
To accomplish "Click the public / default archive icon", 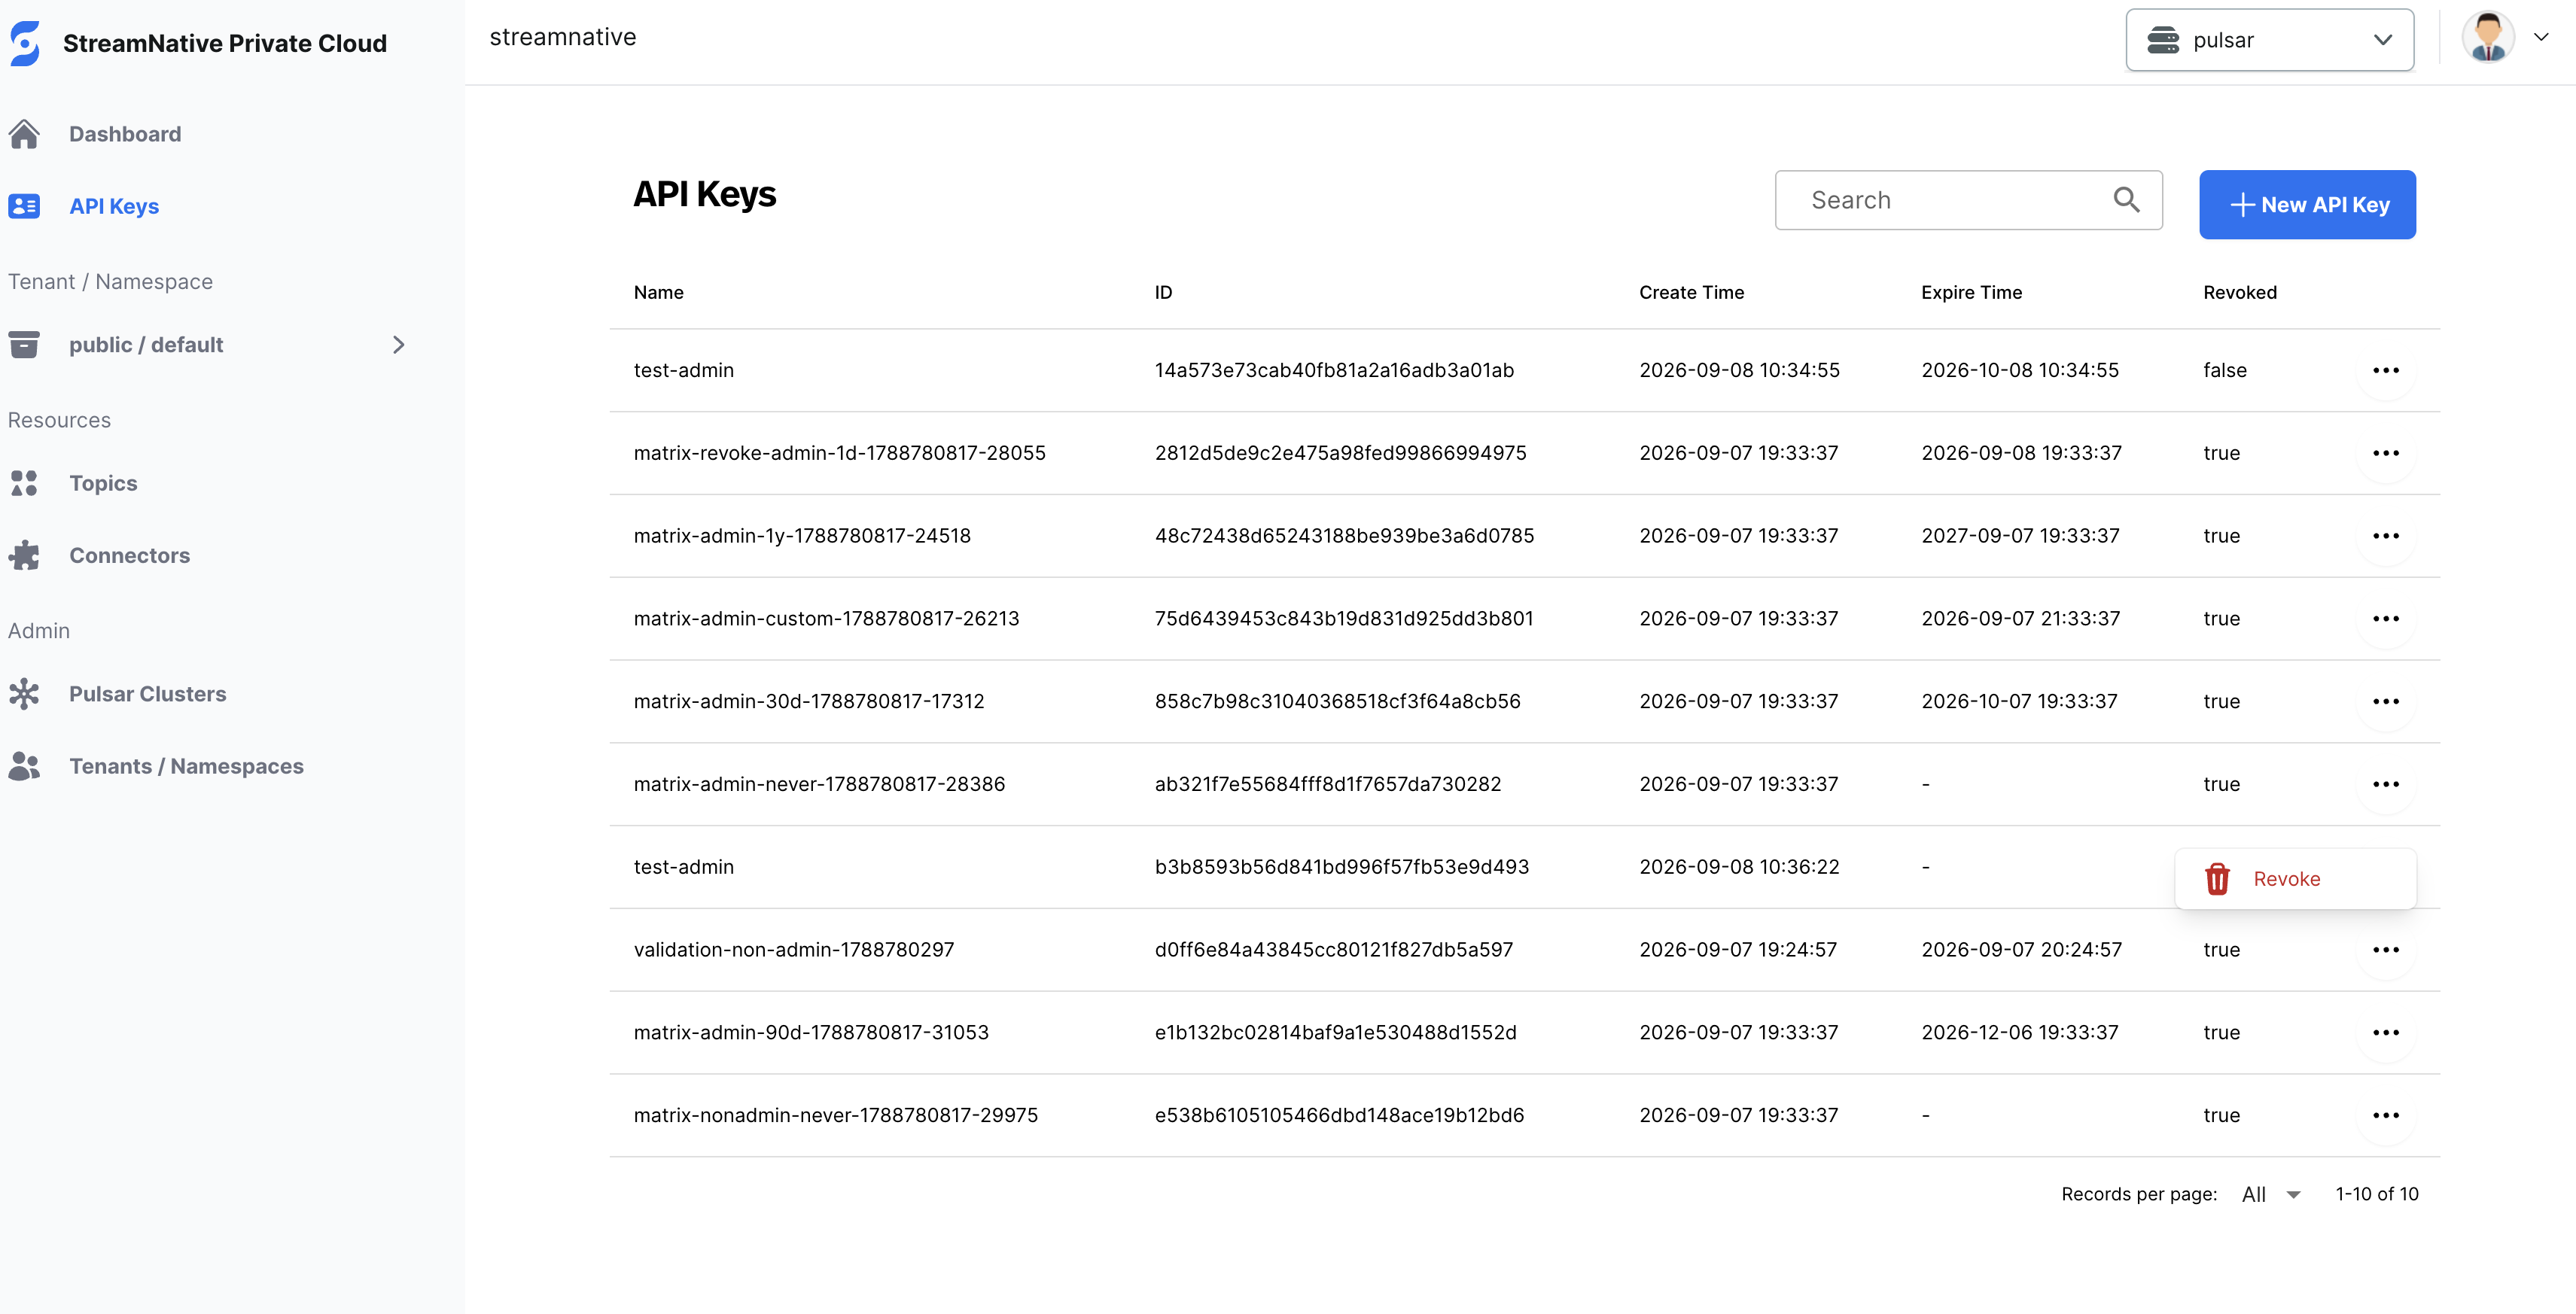I will (x=24, y=344).
